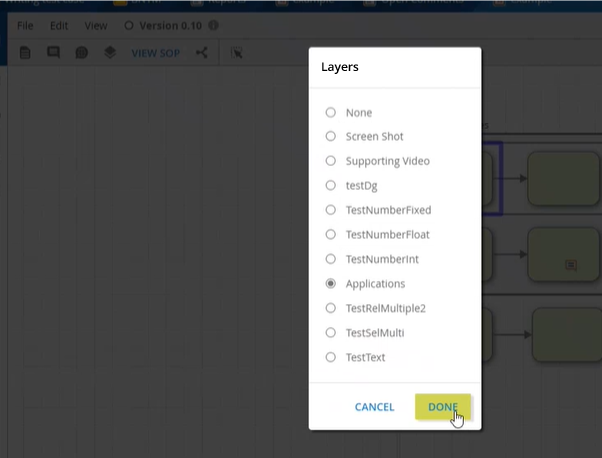Screen dimensions: 602x458
Task: Select the Applications radio button
Action: tap(331, 284)
